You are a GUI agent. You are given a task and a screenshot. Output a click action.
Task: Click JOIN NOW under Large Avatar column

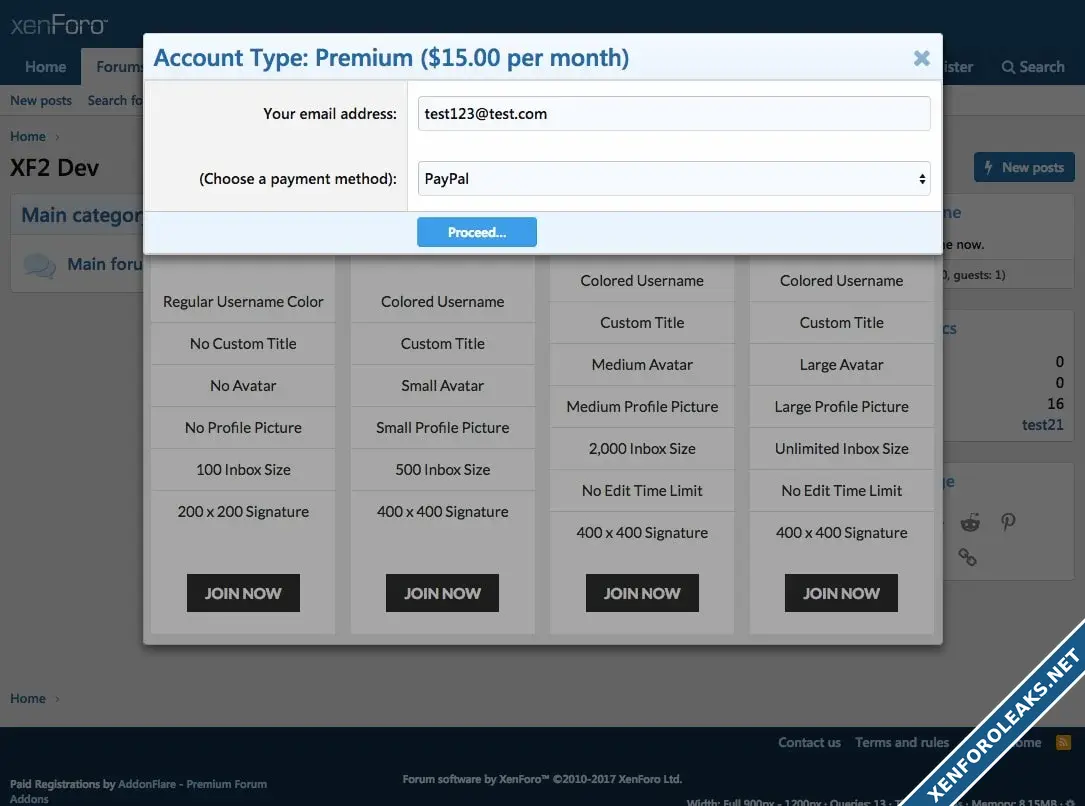click(841, 593)
